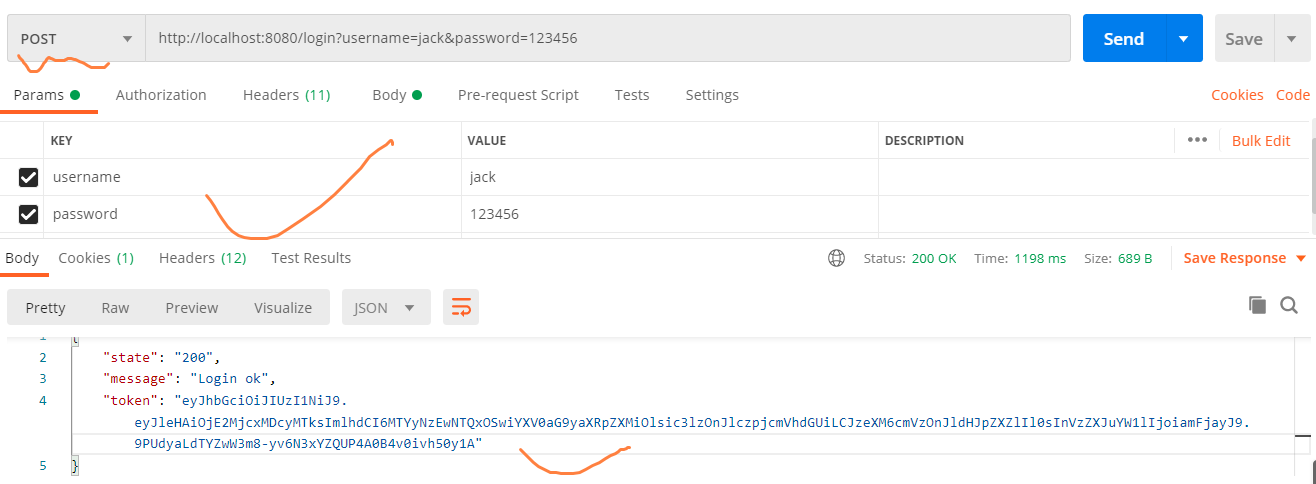The height and width of the screenshot is (484, 1316).
Task: Click the params table scrollbar
Action: (x=1313, y=175)
